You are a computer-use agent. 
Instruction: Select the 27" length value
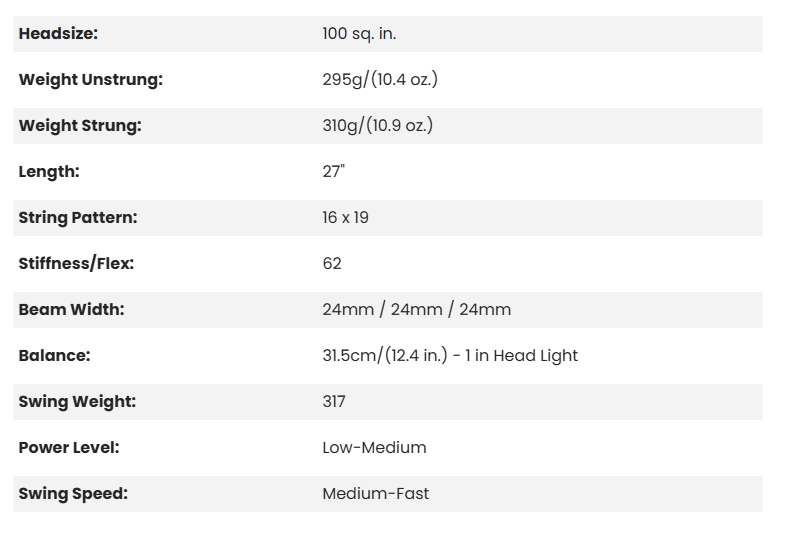coord(333,172)
